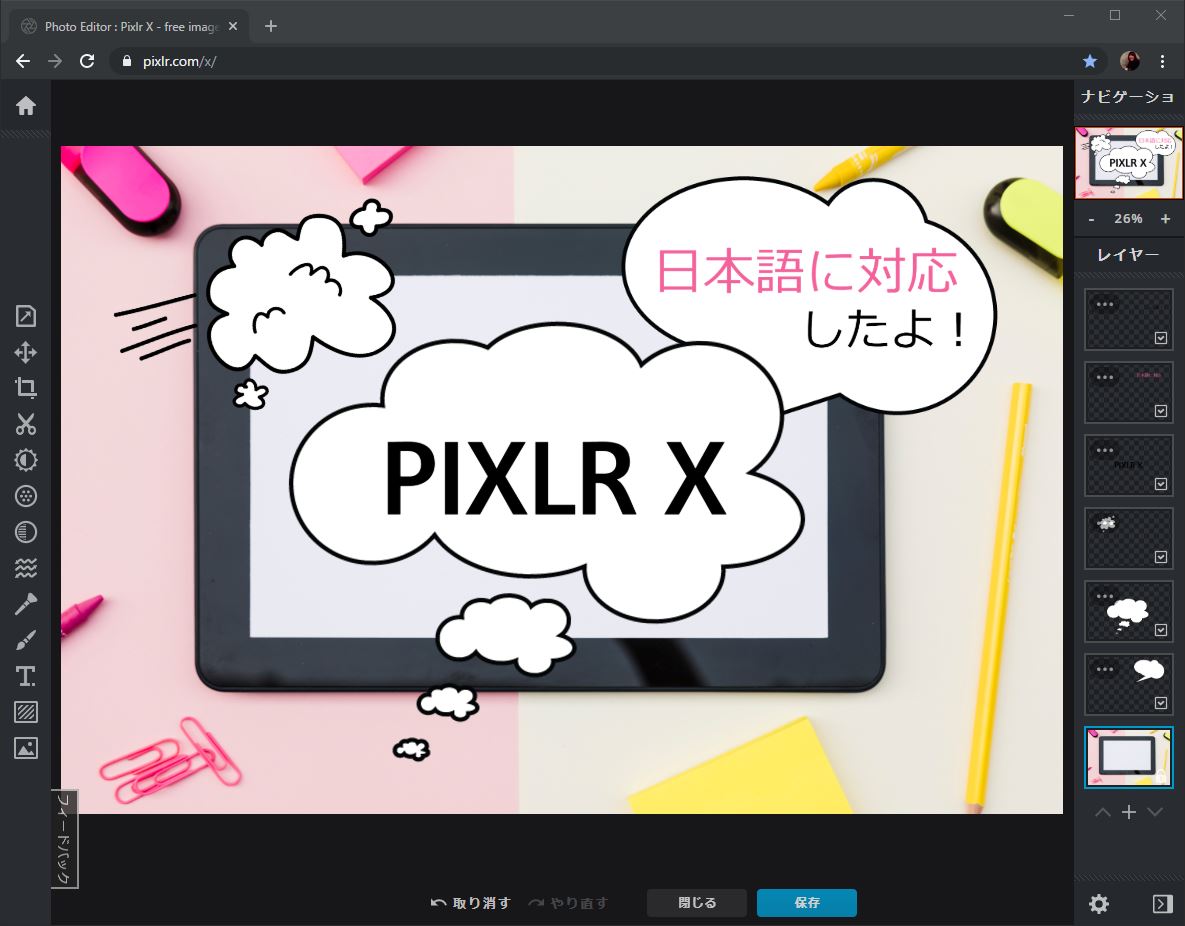Go back in the browser
Screen dimensions: 1185x926
tap(23, 61)
